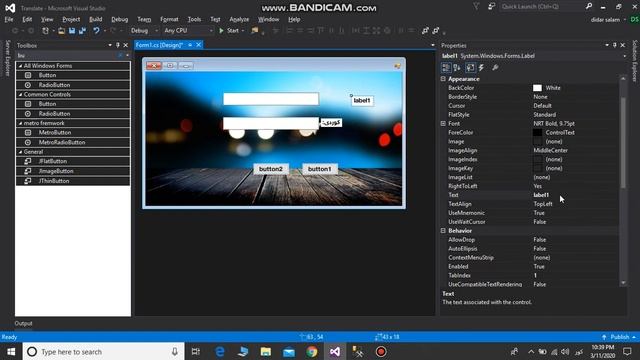Open the feedback icon in the title bar
This screenshot has width=640, height=360.
click(x=492, y=6)
